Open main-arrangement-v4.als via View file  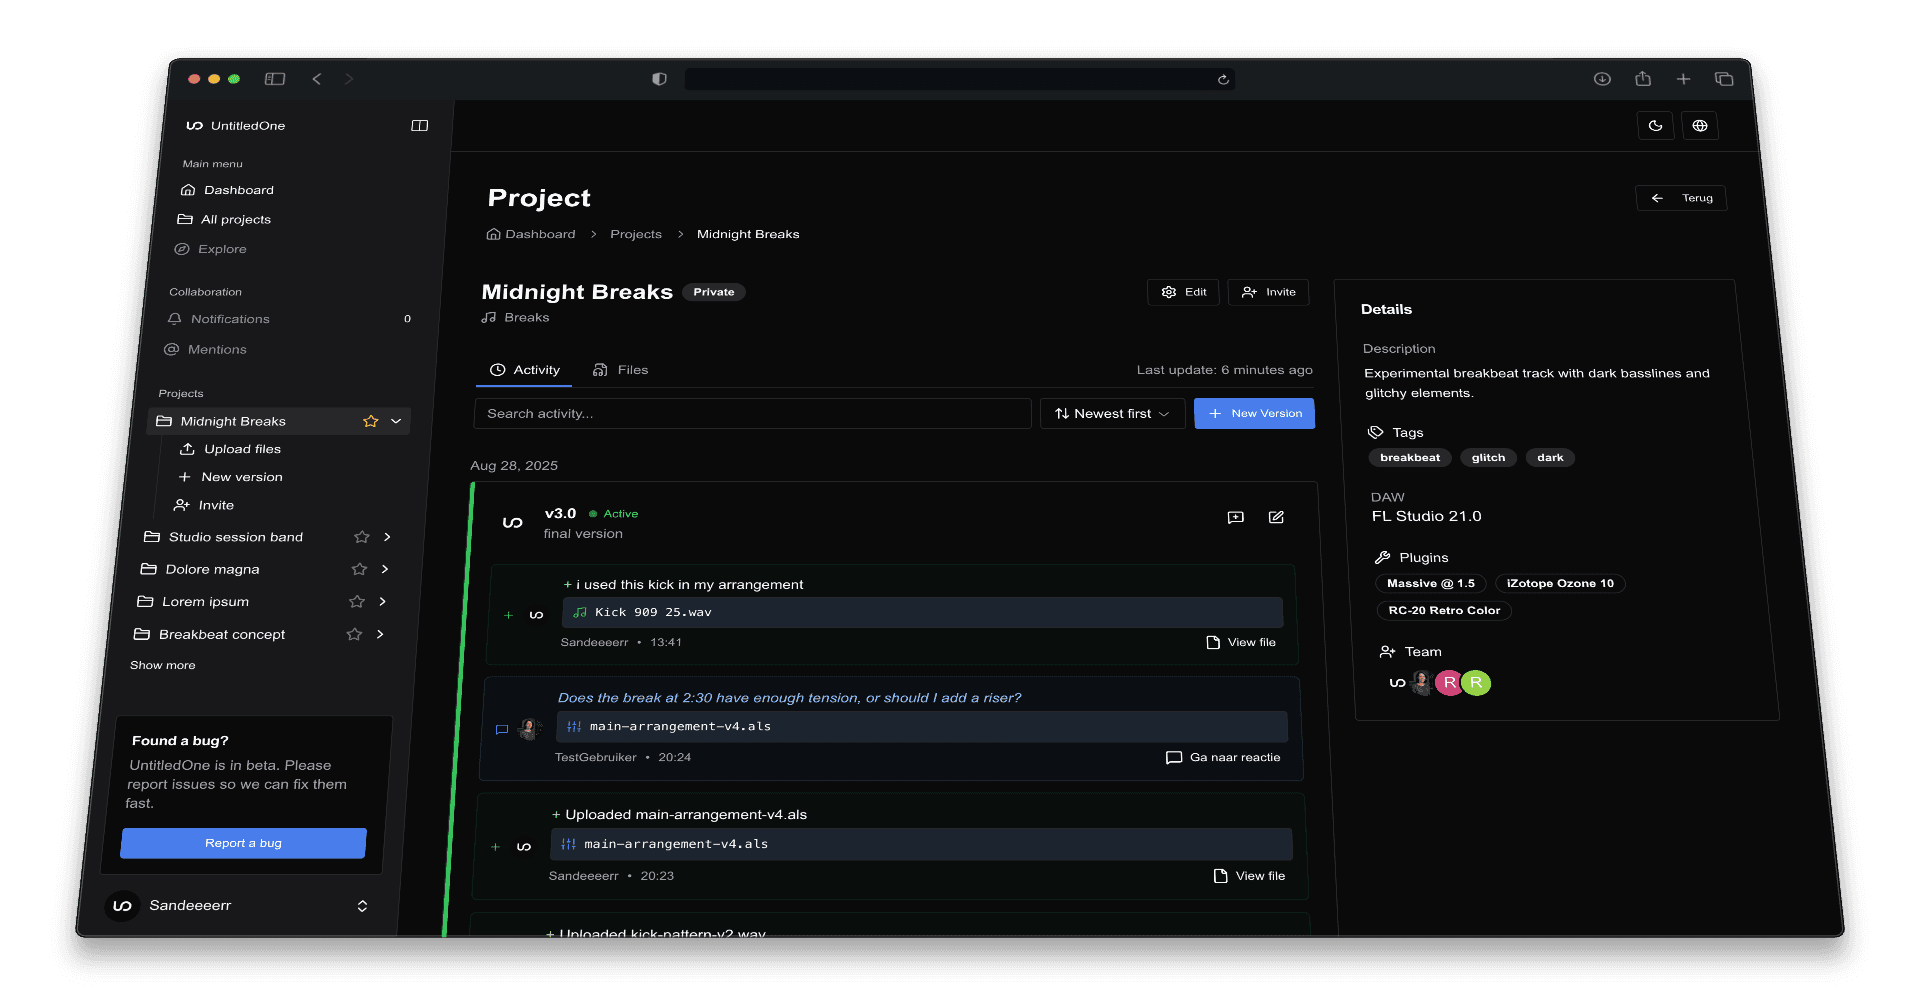(1249, 875)
